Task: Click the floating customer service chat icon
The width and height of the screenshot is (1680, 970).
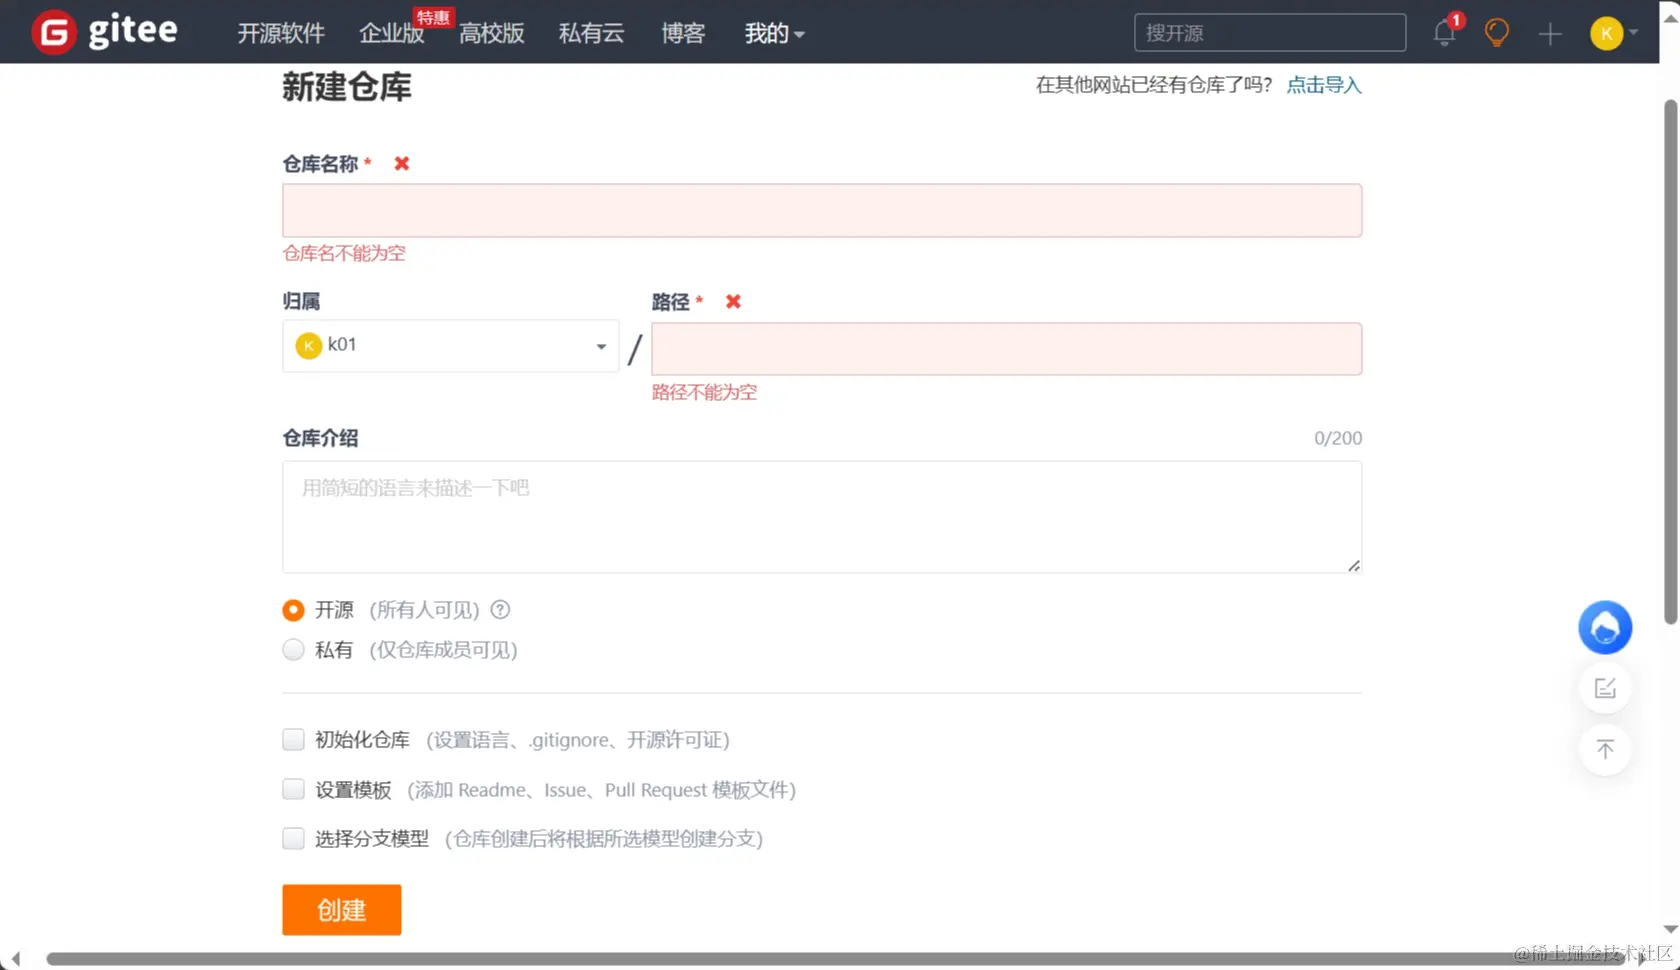Action: [x=1604, y=627]
